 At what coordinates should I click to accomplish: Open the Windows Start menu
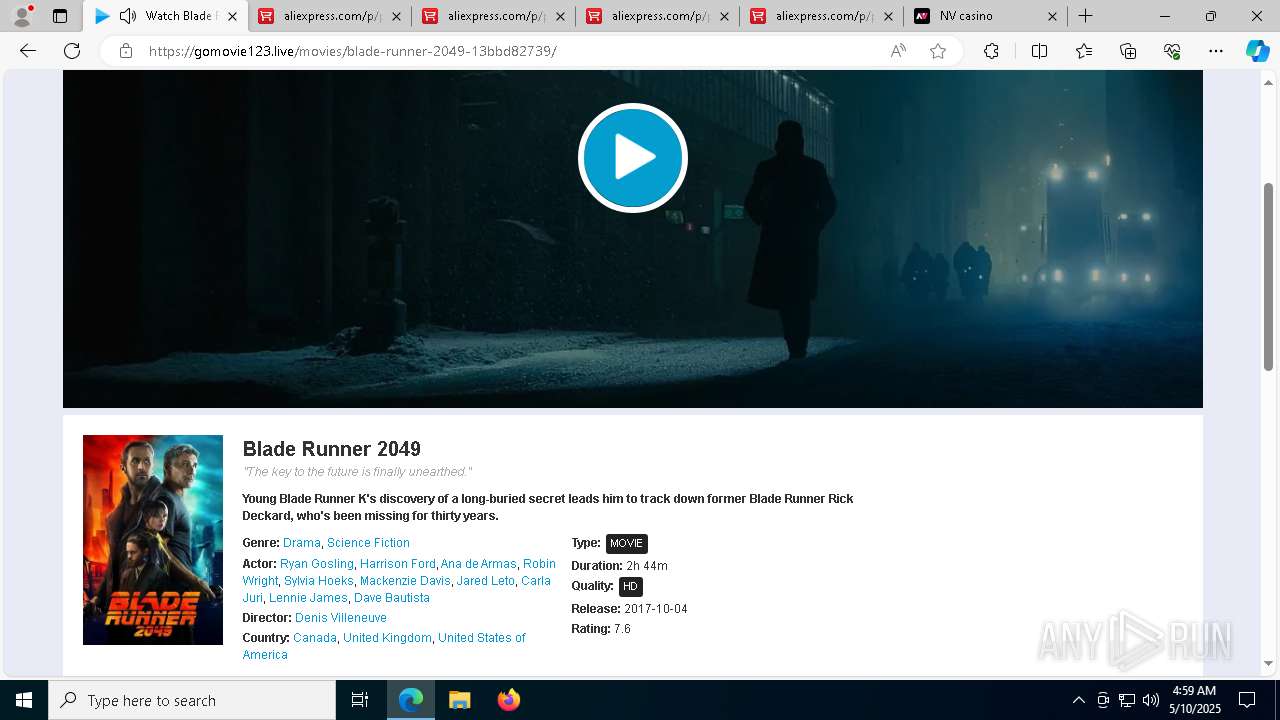point(24,700)
